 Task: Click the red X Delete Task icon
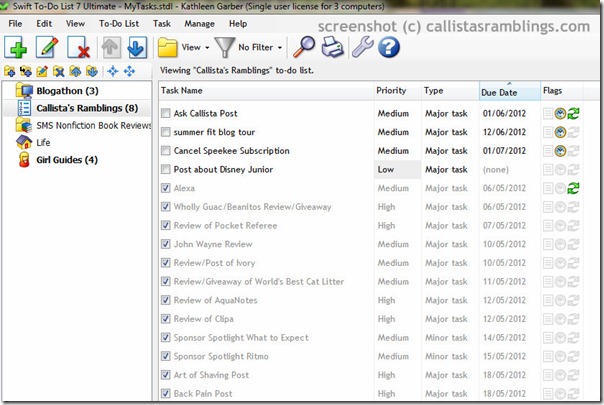(x=78, y=47)
